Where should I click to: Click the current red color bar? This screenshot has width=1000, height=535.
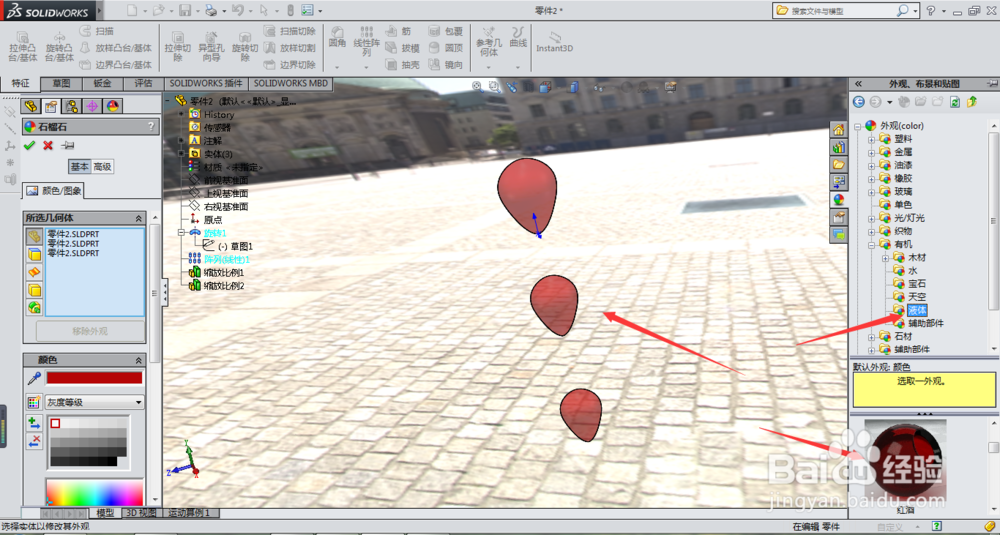point(94,378)
